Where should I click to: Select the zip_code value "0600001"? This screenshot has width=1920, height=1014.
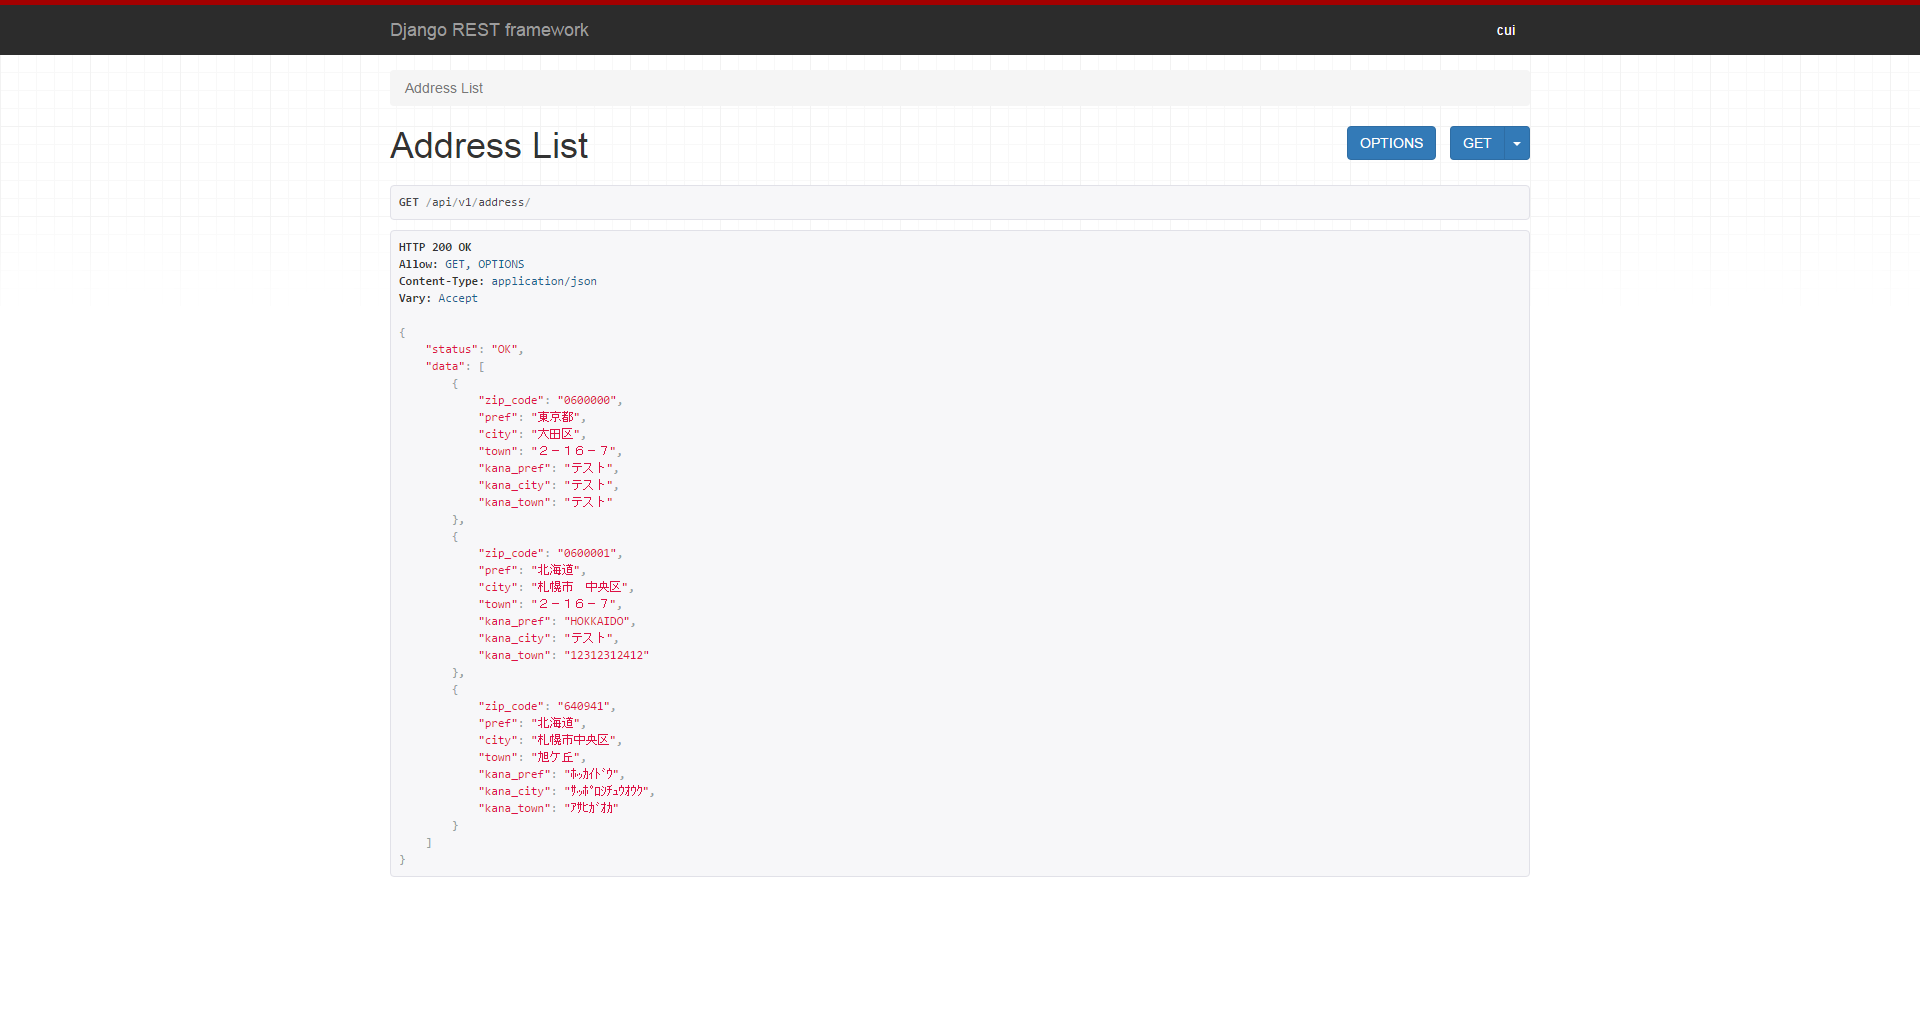(x=587, y=553)
